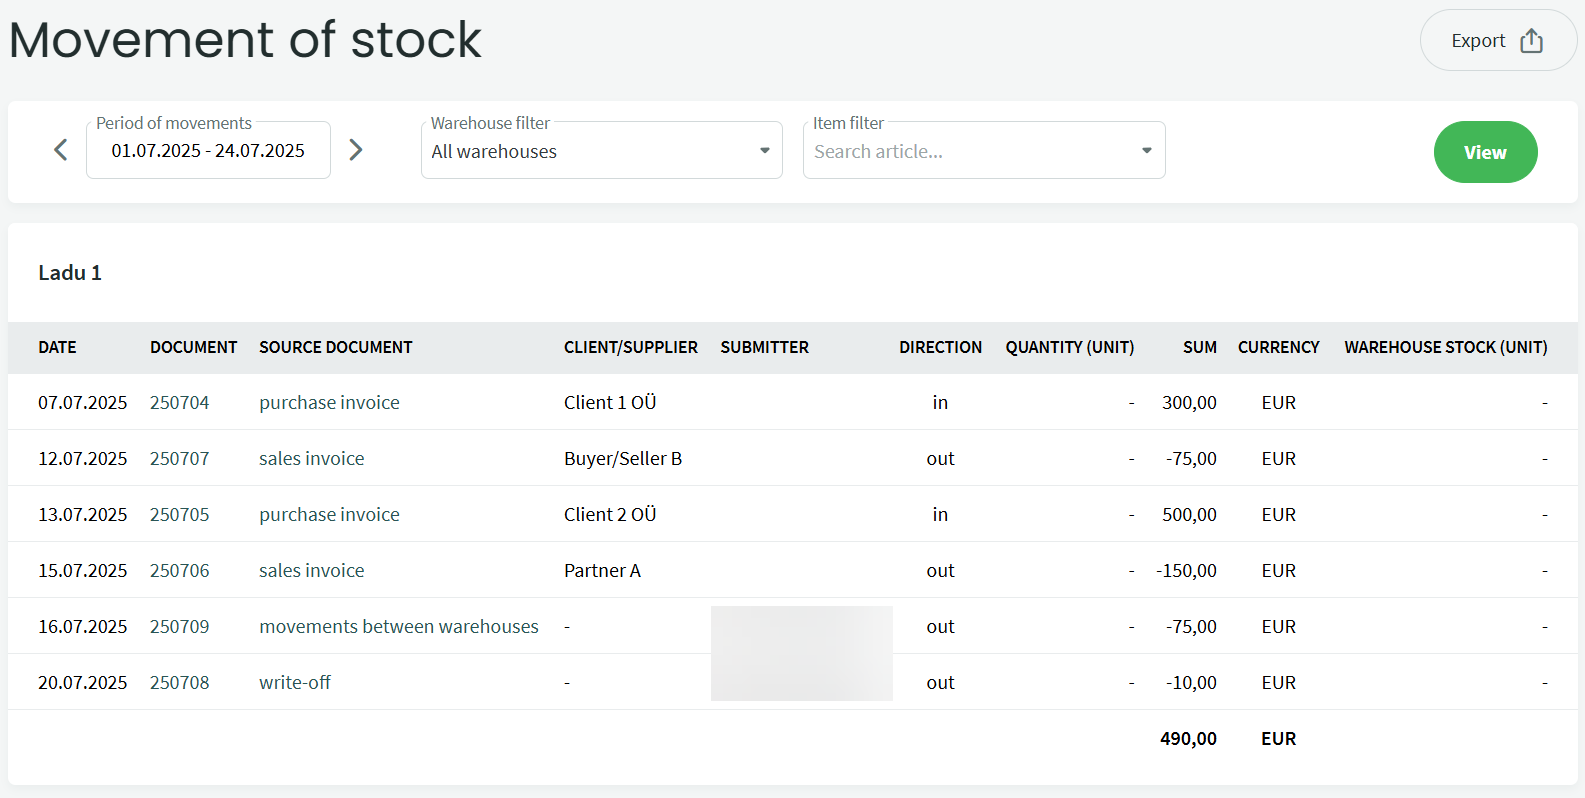Open movements between warehouses source document
The height and width of the screenshot is (798, 1585).
coord(399,627)
